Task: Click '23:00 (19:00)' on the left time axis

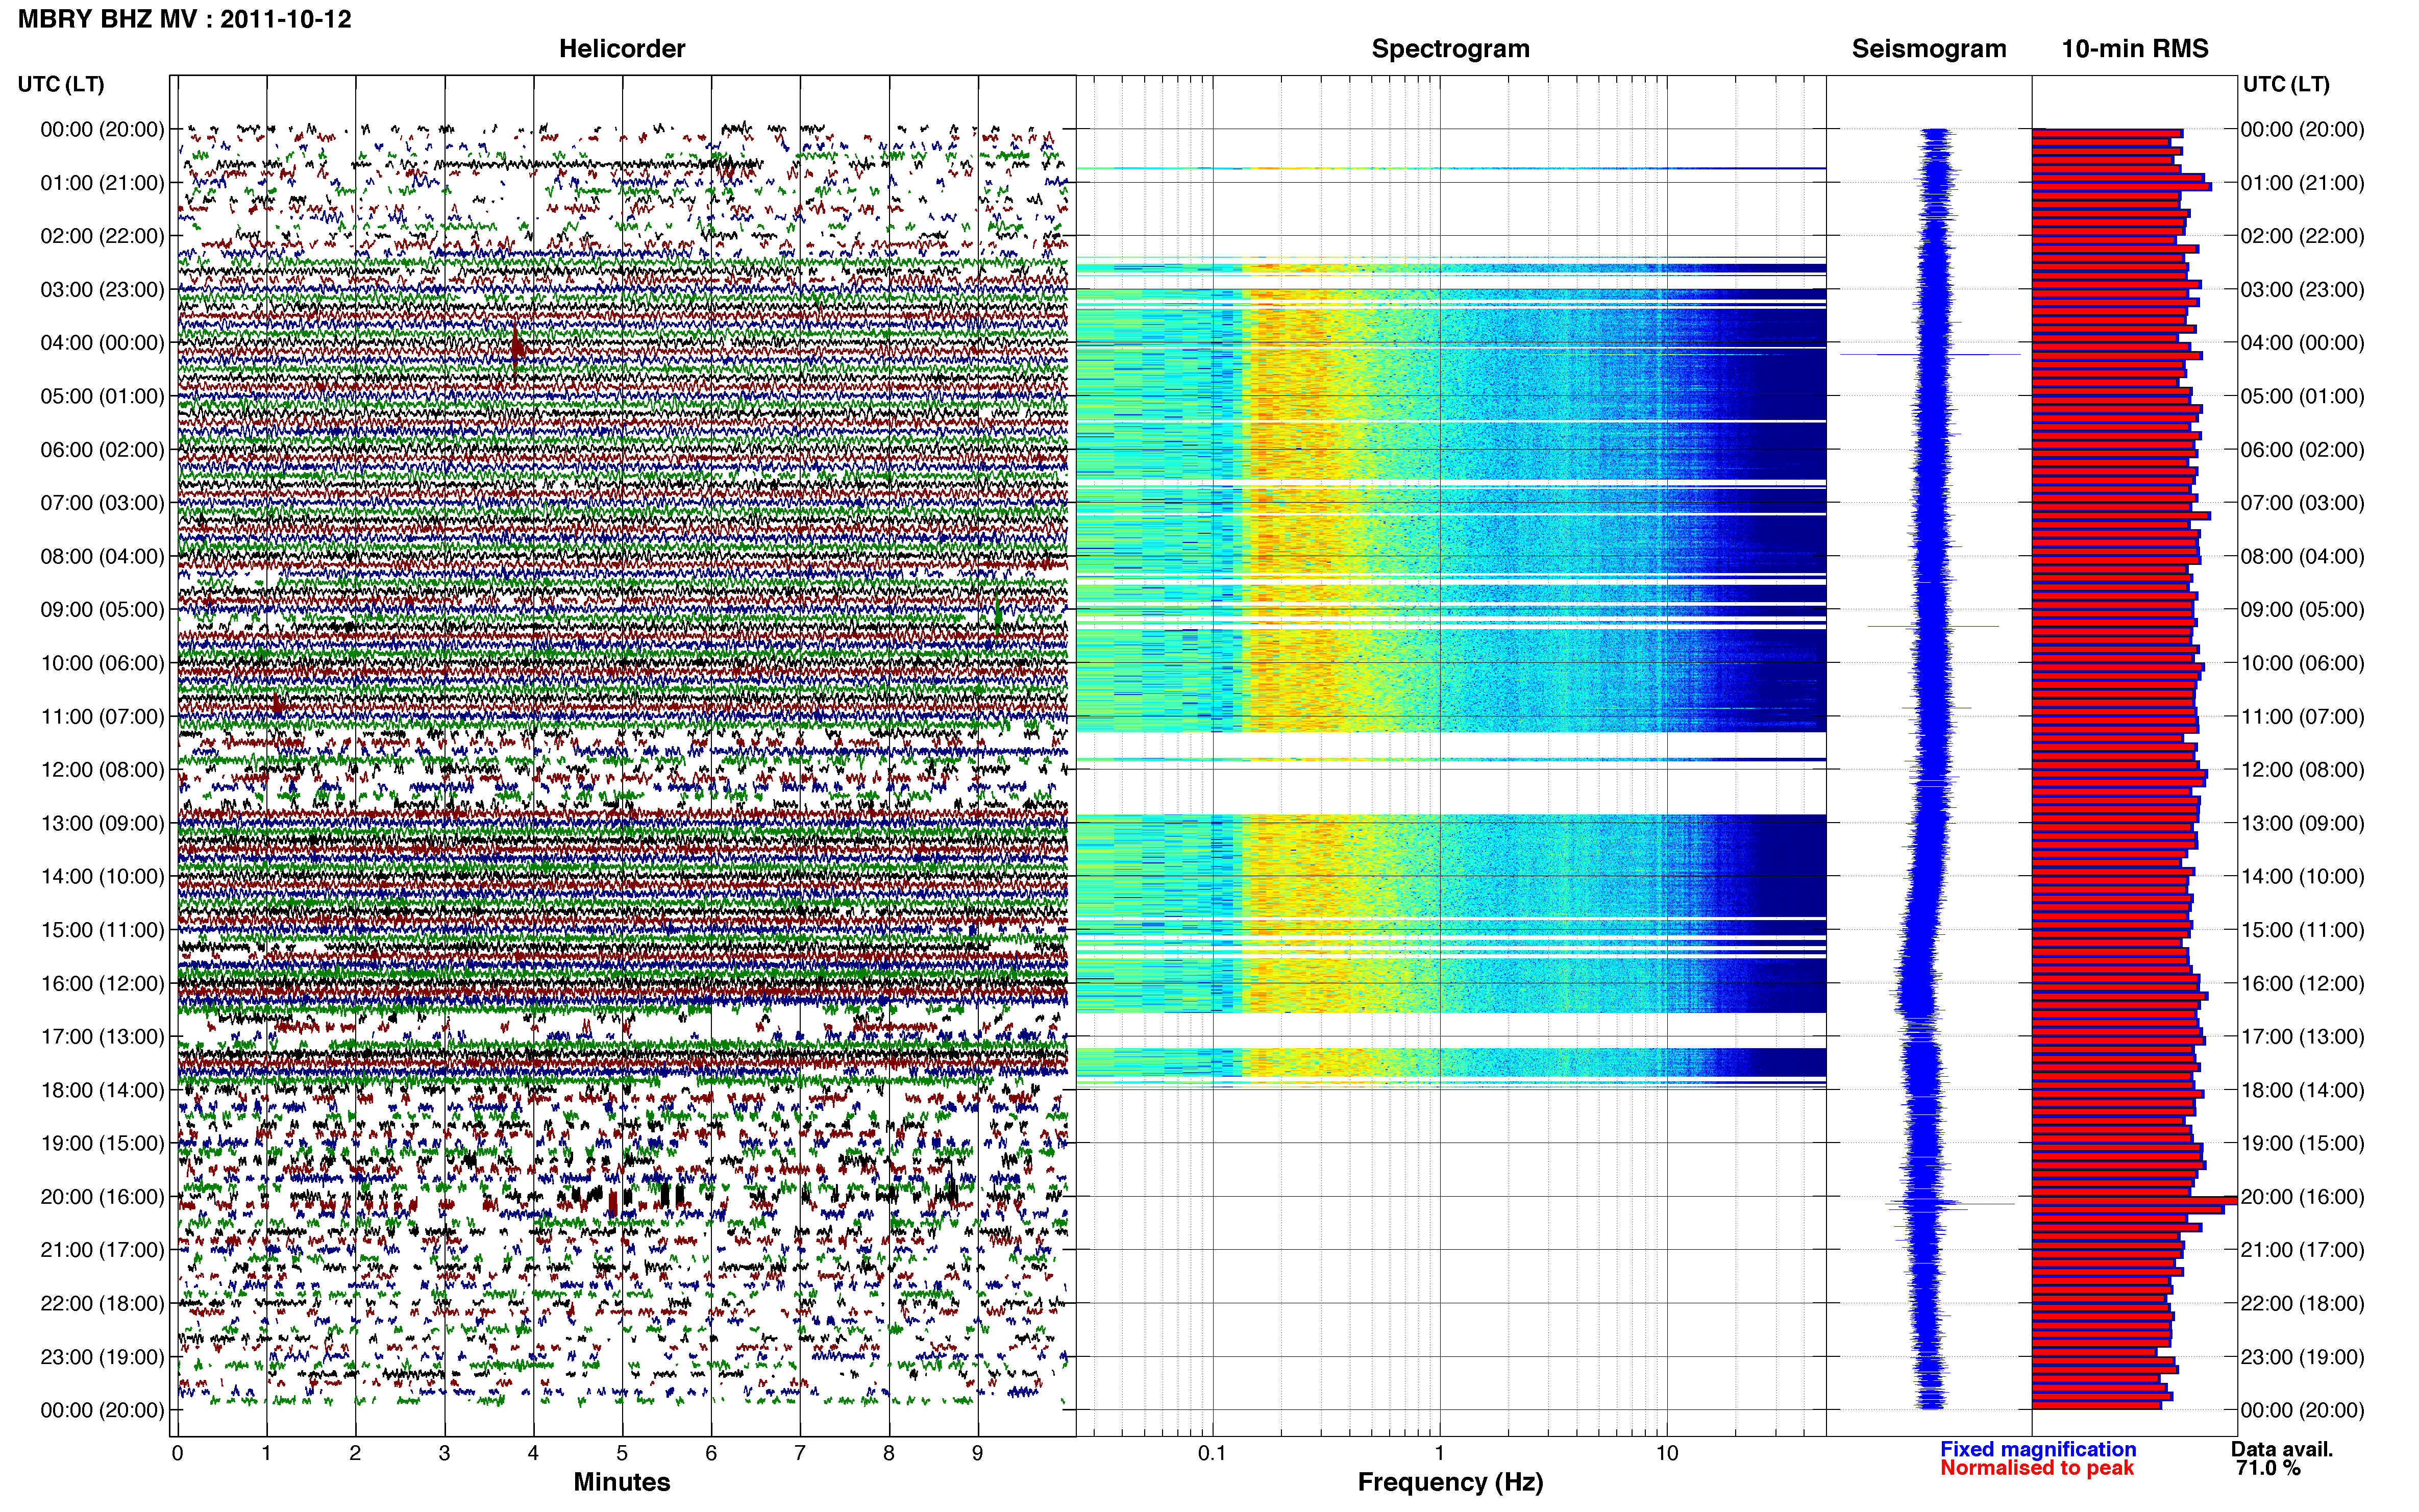Action: click(102, 1357)
